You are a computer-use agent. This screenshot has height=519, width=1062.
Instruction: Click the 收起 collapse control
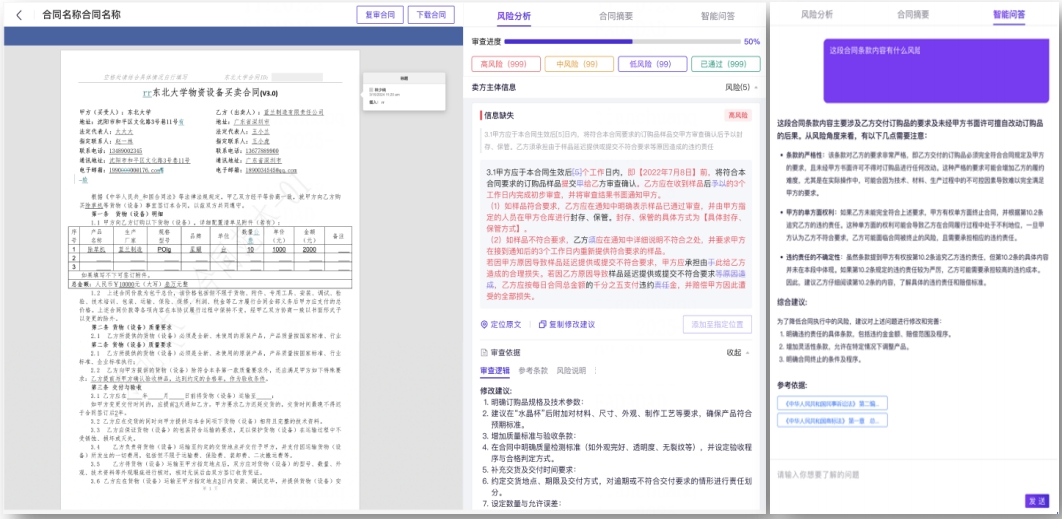pos(738,352)
